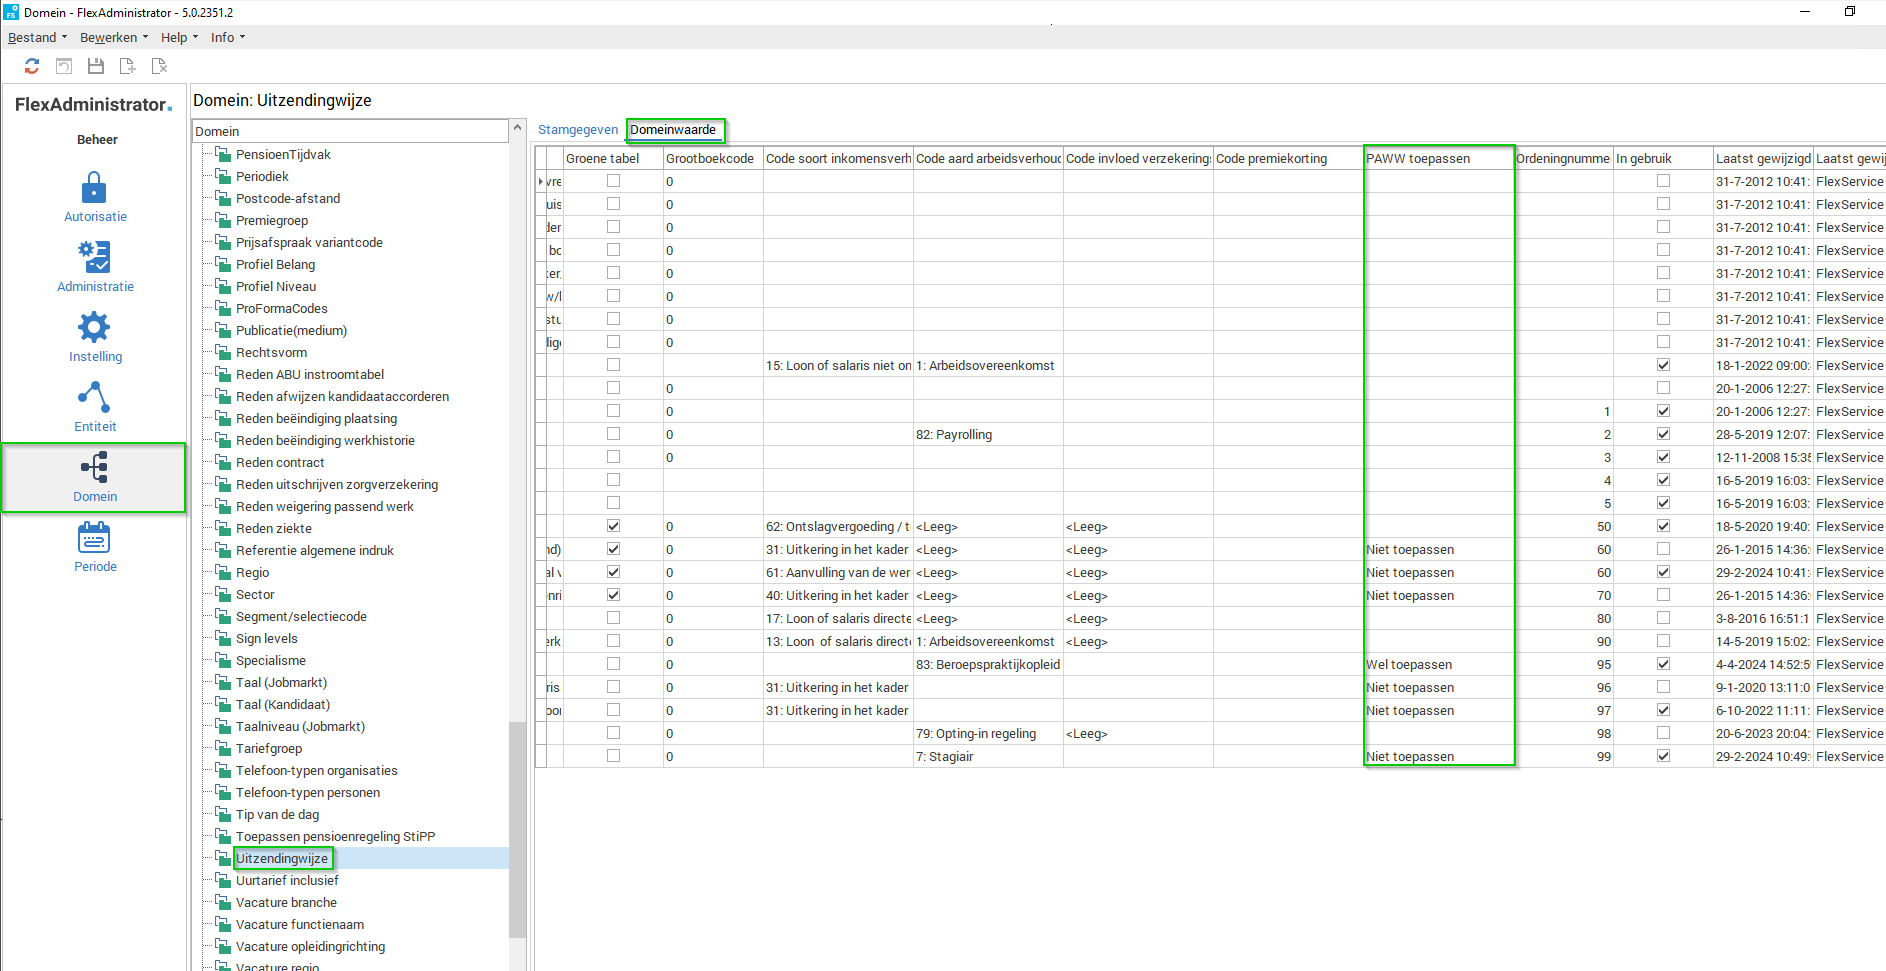Switch to the Stamgegeven tab
Image resolution: width=1886 pixels, height=971 pixels.
pos(578,130)
